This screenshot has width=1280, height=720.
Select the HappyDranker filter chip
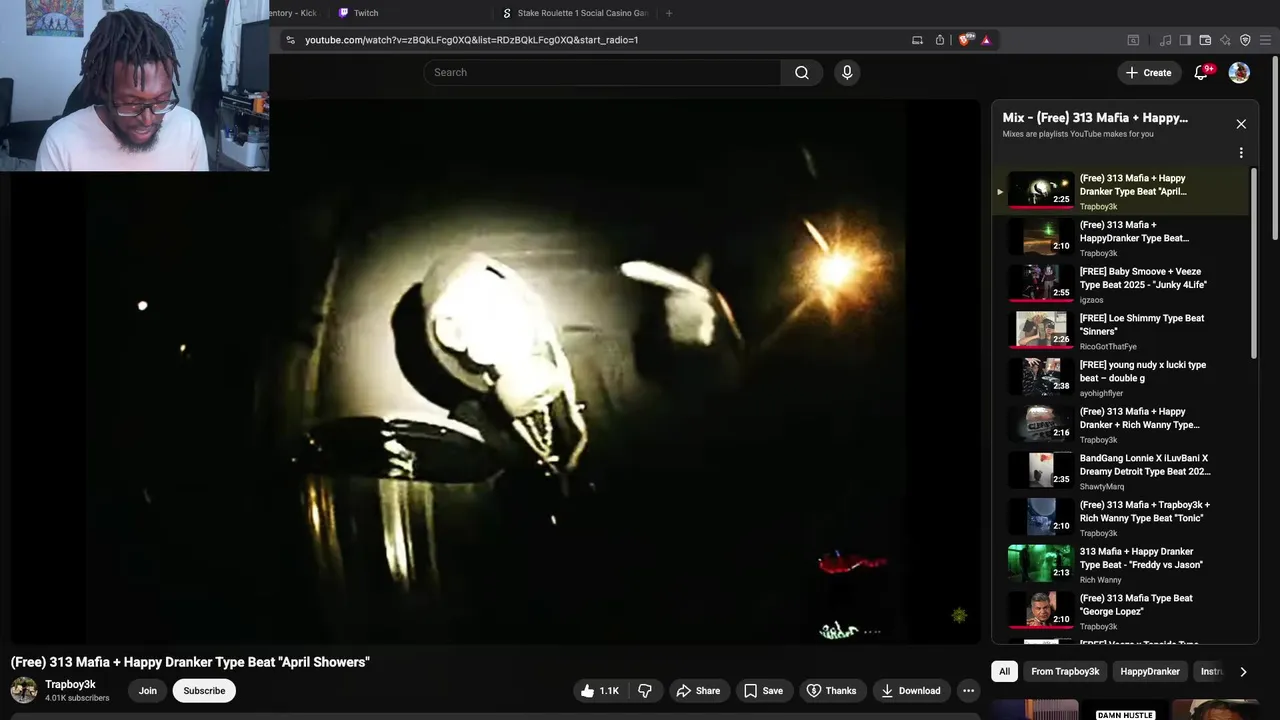pos(1150,671)
